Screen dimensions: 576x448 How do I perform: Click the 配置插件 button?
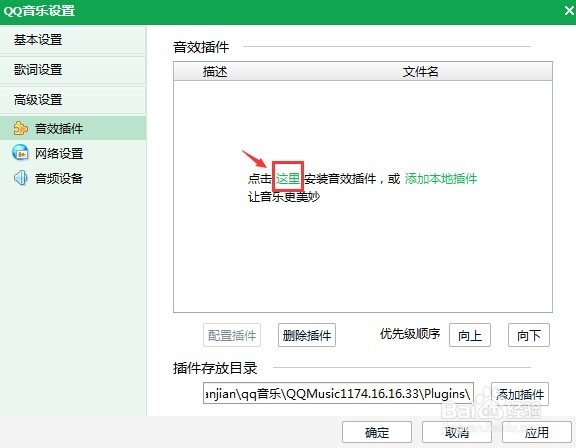[x=232, y=335]
